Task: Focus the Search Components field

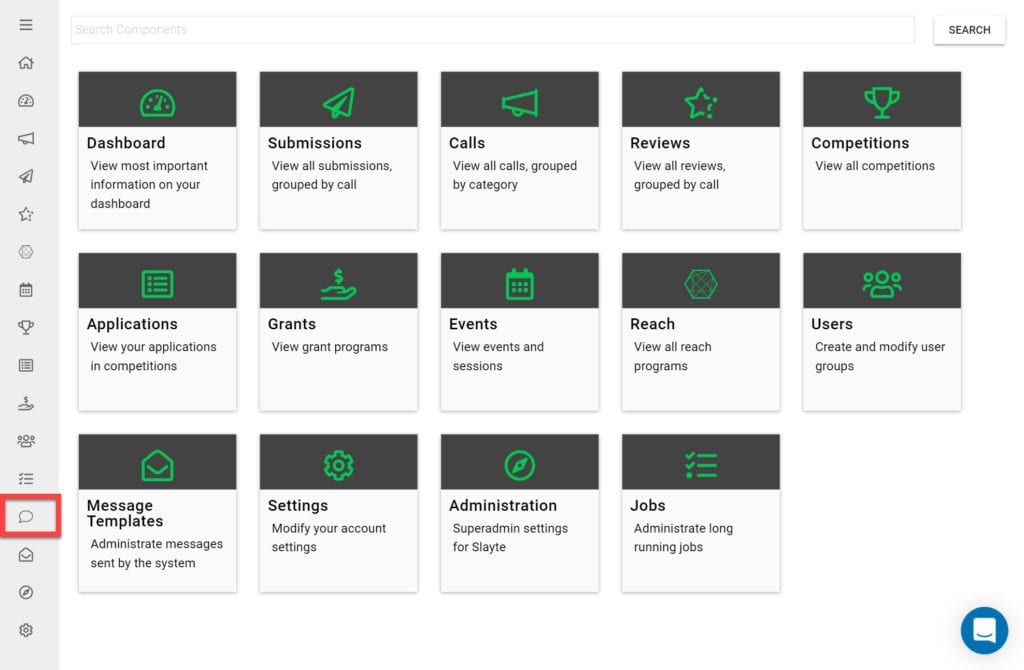Action: tap(492, 30)
